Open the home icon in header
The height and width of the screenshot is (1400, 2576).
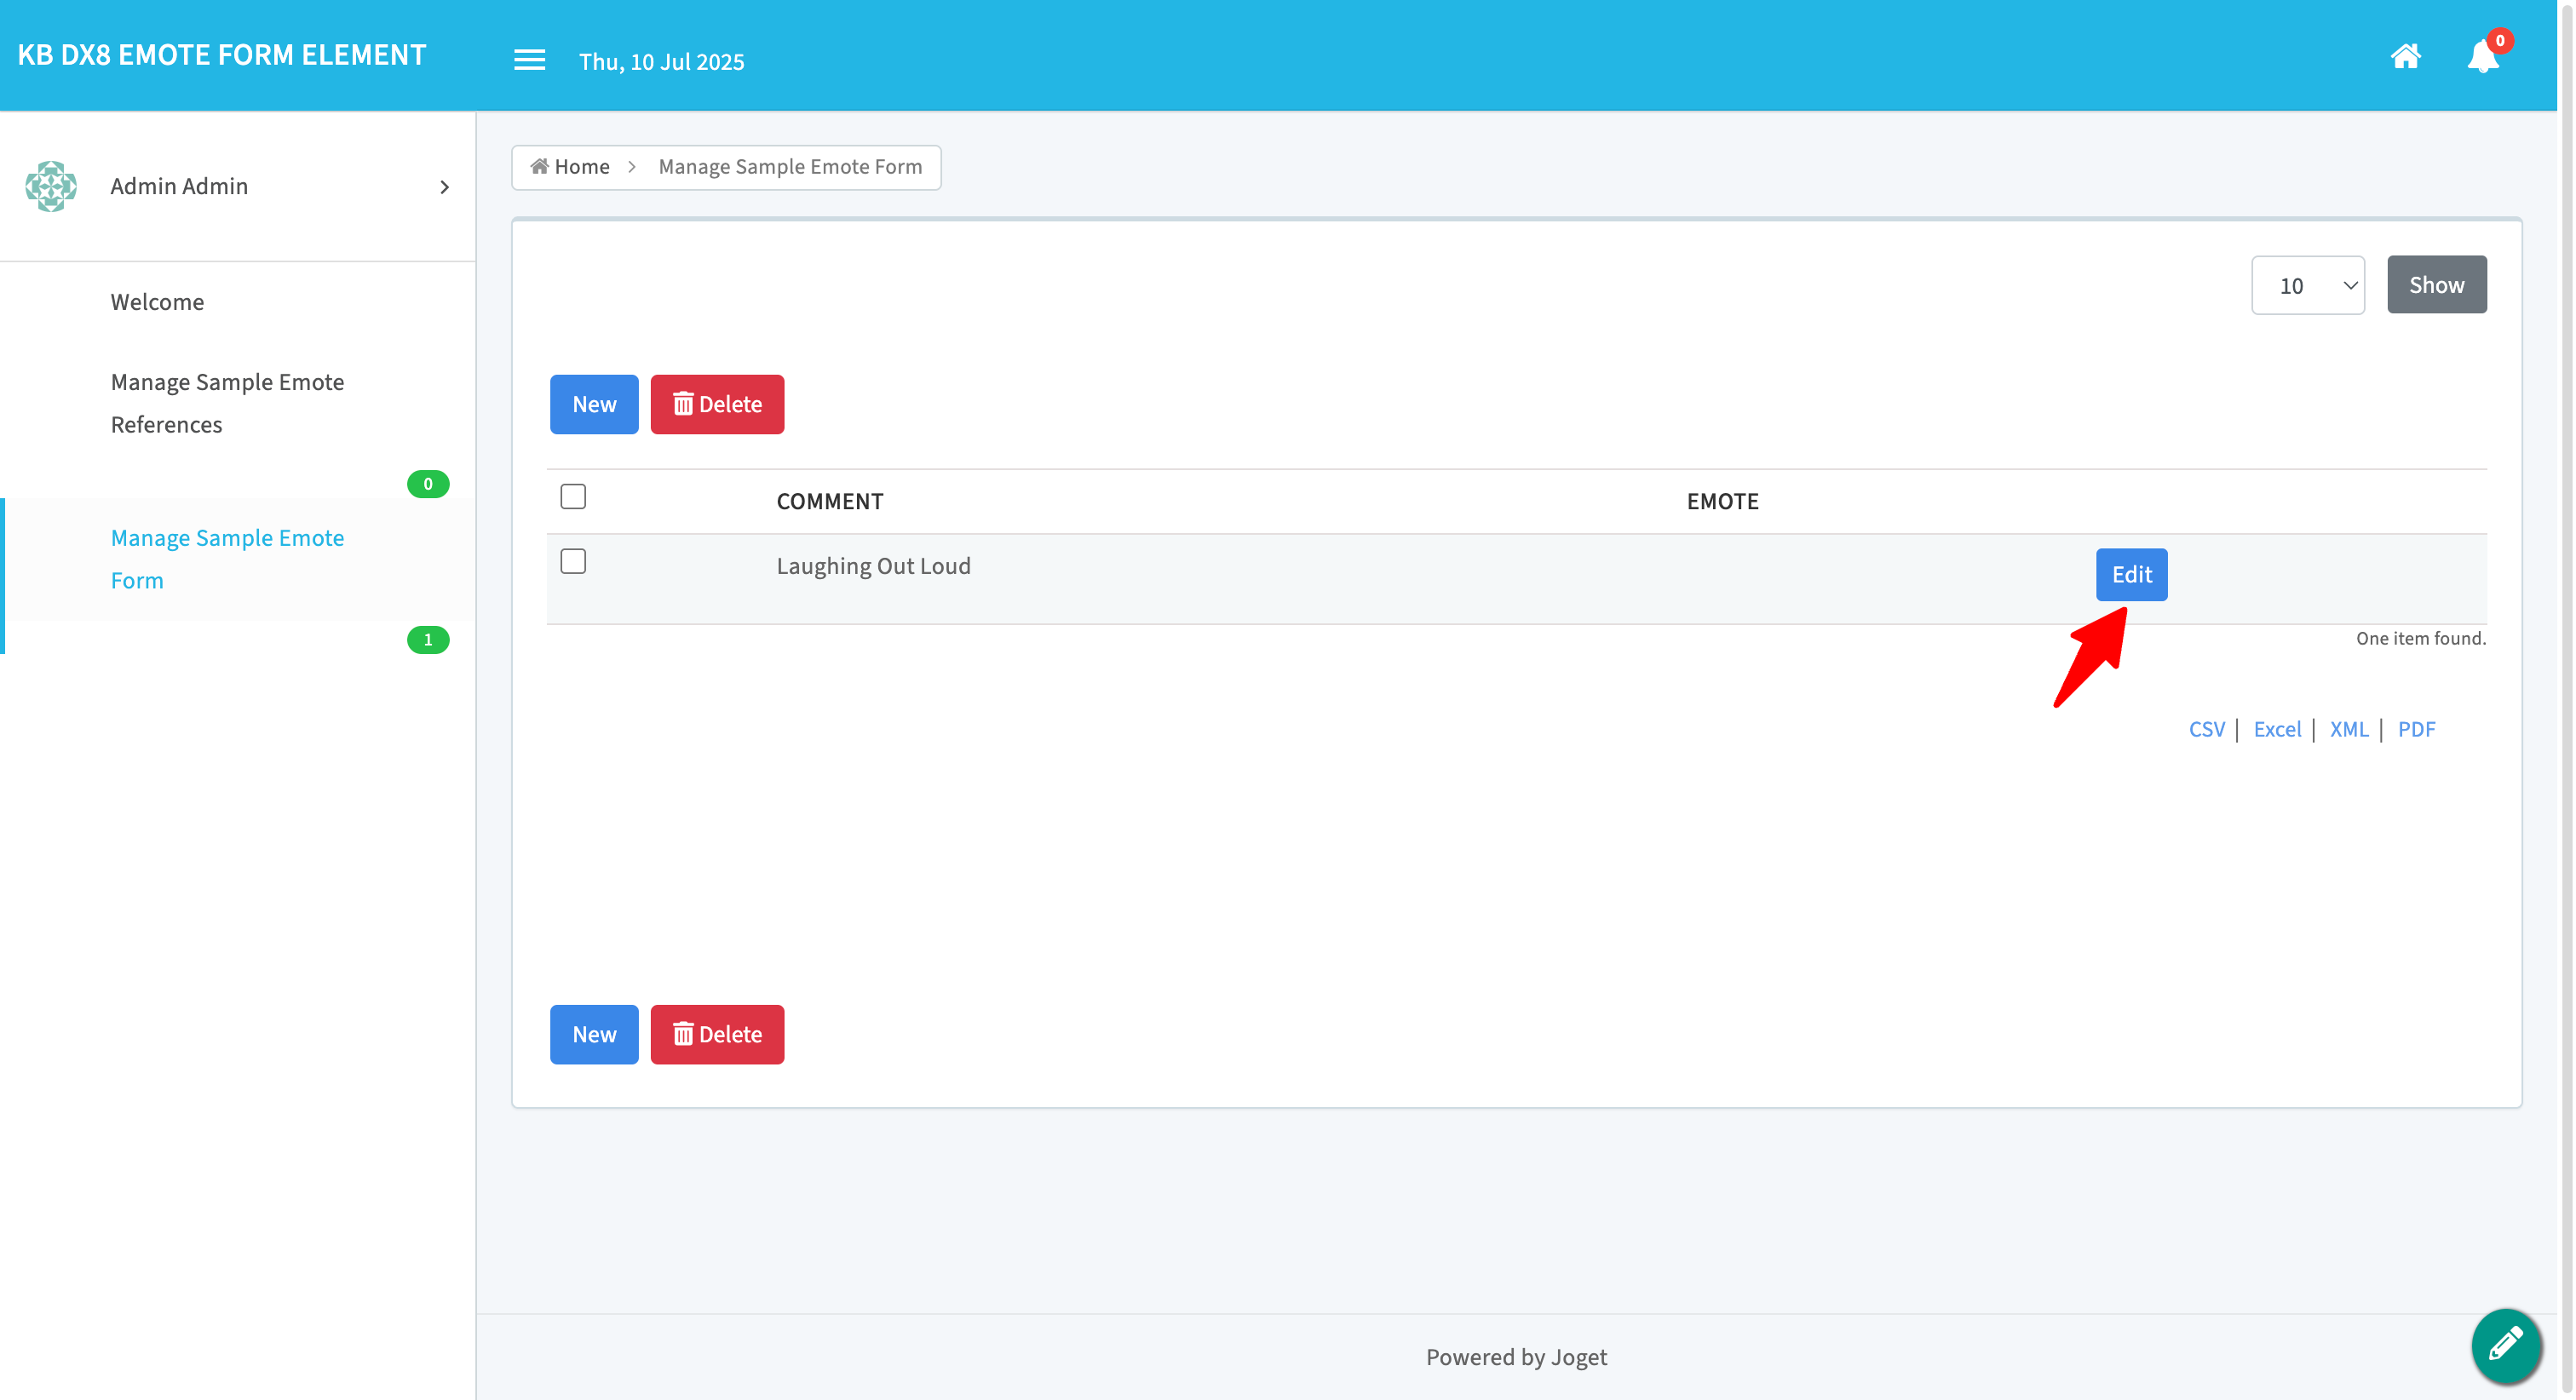[2405, 56]
